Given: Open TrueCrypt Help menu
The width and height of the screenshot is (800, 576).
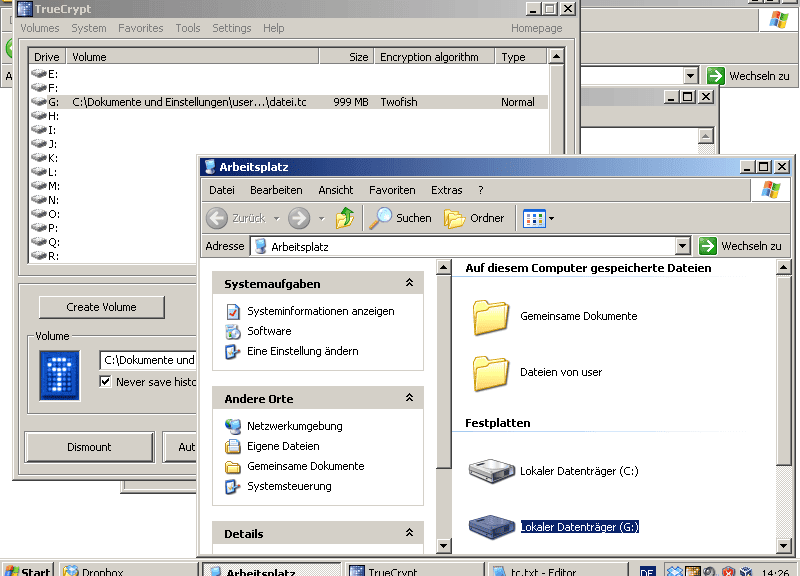Looking at the screenshot, I should 273,29.
